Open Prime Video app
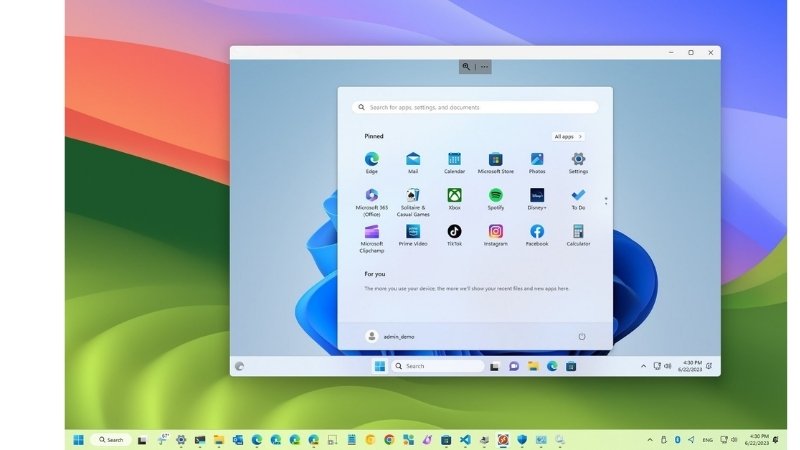This screenshot has width=800, height=450. click(x=413, y=235)
